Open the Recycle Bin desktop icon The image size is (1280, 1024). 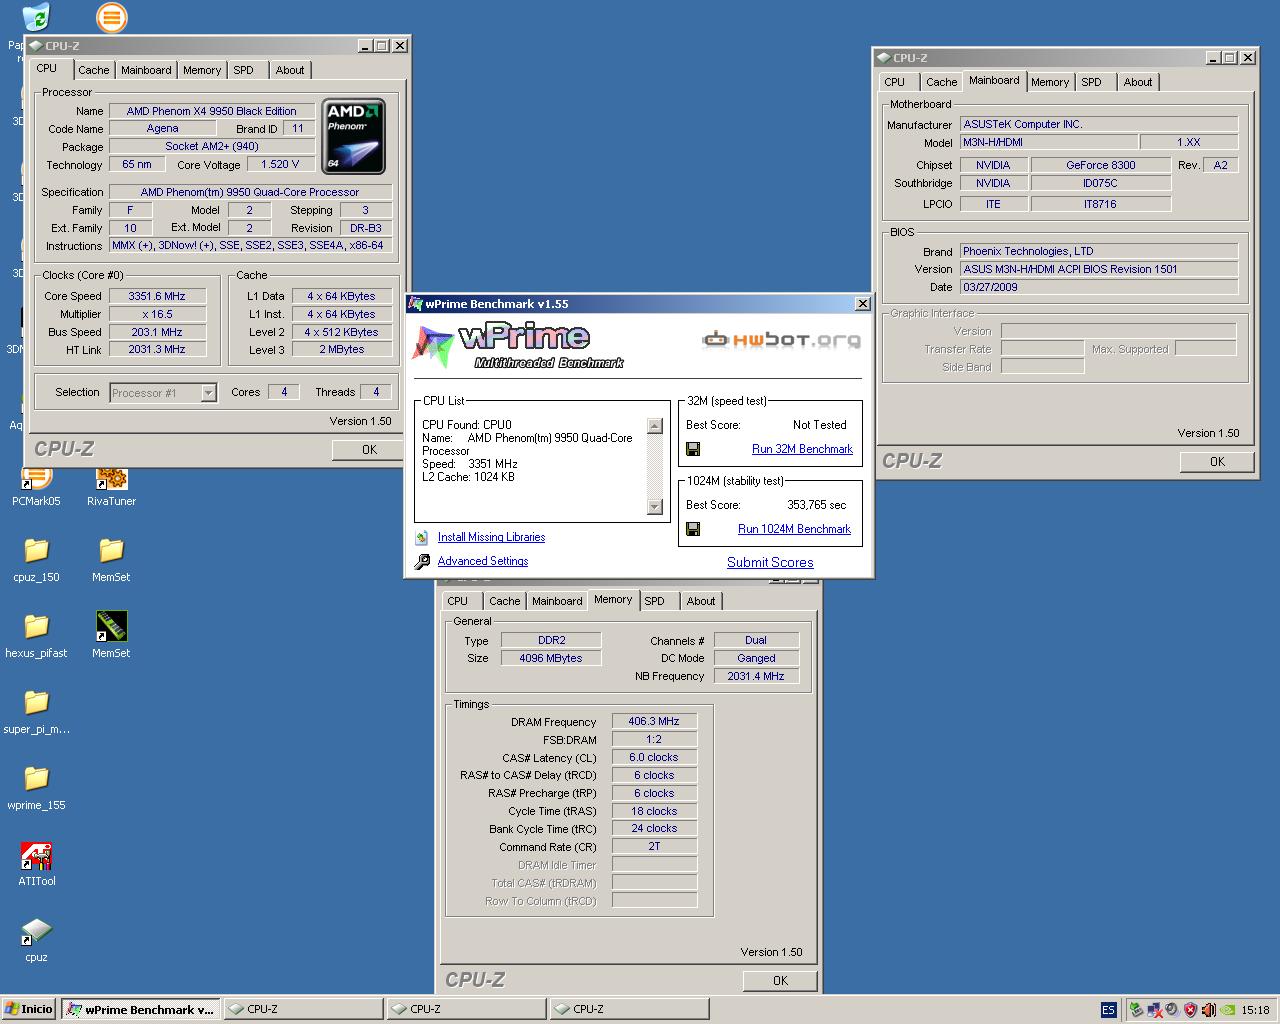tap(36, 16)
